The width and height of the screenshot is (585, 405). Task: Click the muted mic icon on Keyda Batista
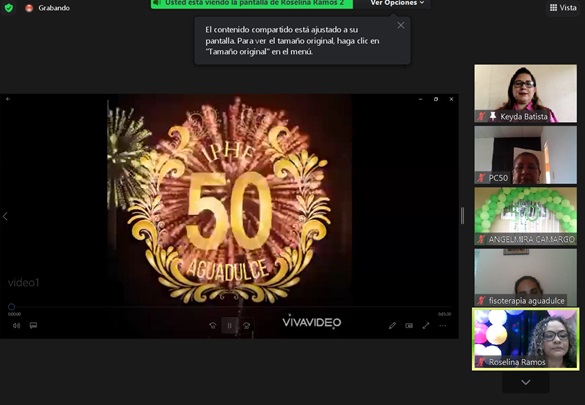(481, 116)
